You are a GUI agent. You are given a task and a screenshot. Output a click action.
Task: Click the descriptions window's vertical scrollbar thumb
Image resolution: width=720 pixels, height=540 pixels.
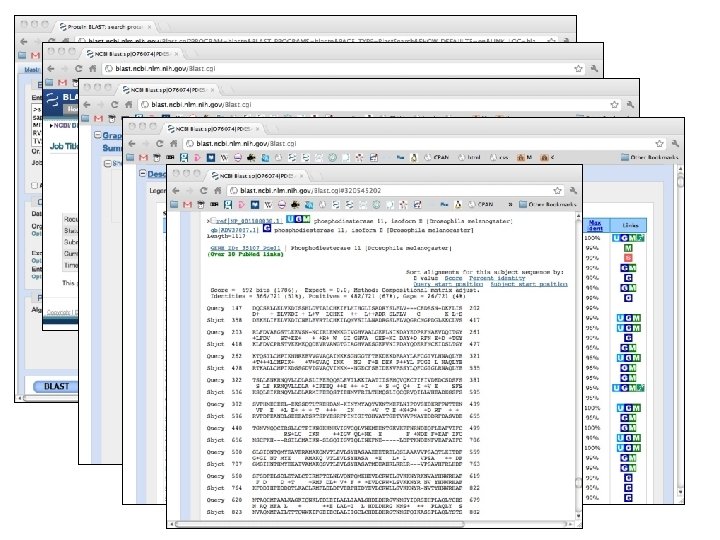[680, 181]
